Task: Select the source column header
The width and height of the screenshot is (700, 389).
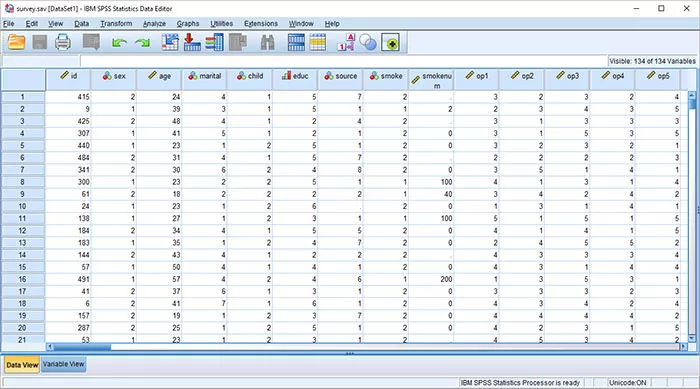Action: click(x=341, y=80)
